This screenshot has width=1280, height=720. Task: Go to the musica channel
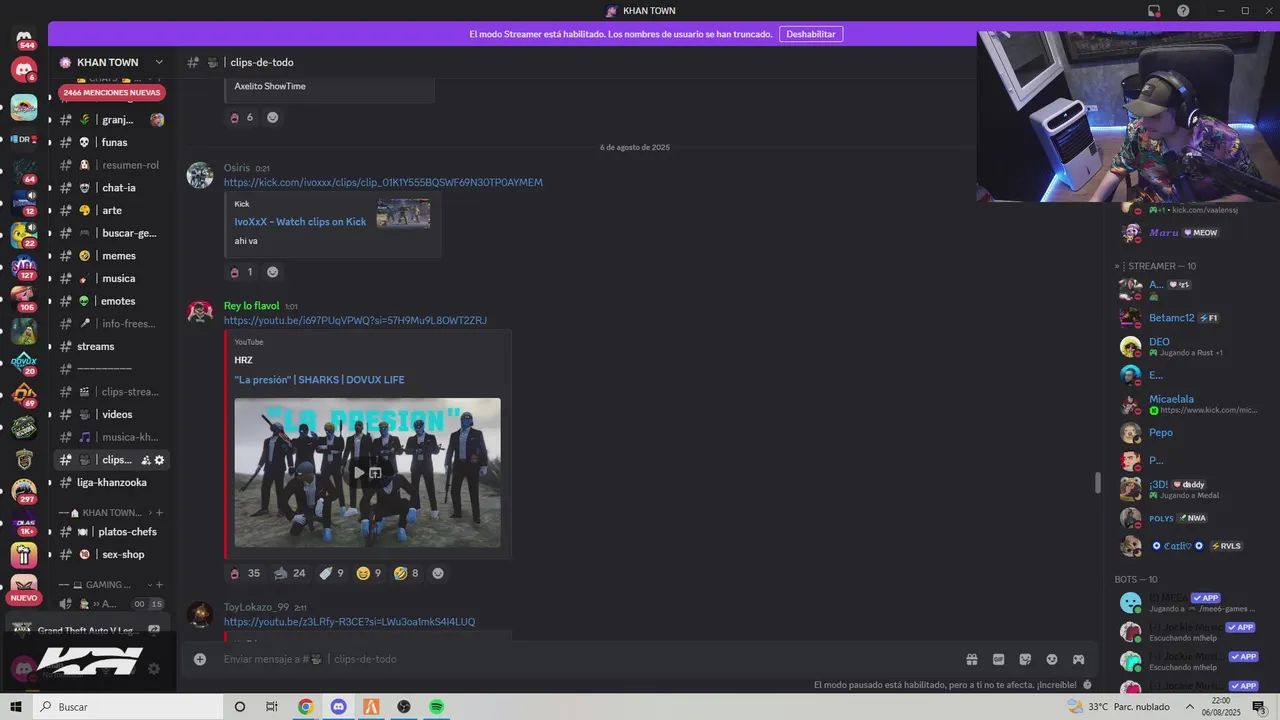click(x=110, y=278)
